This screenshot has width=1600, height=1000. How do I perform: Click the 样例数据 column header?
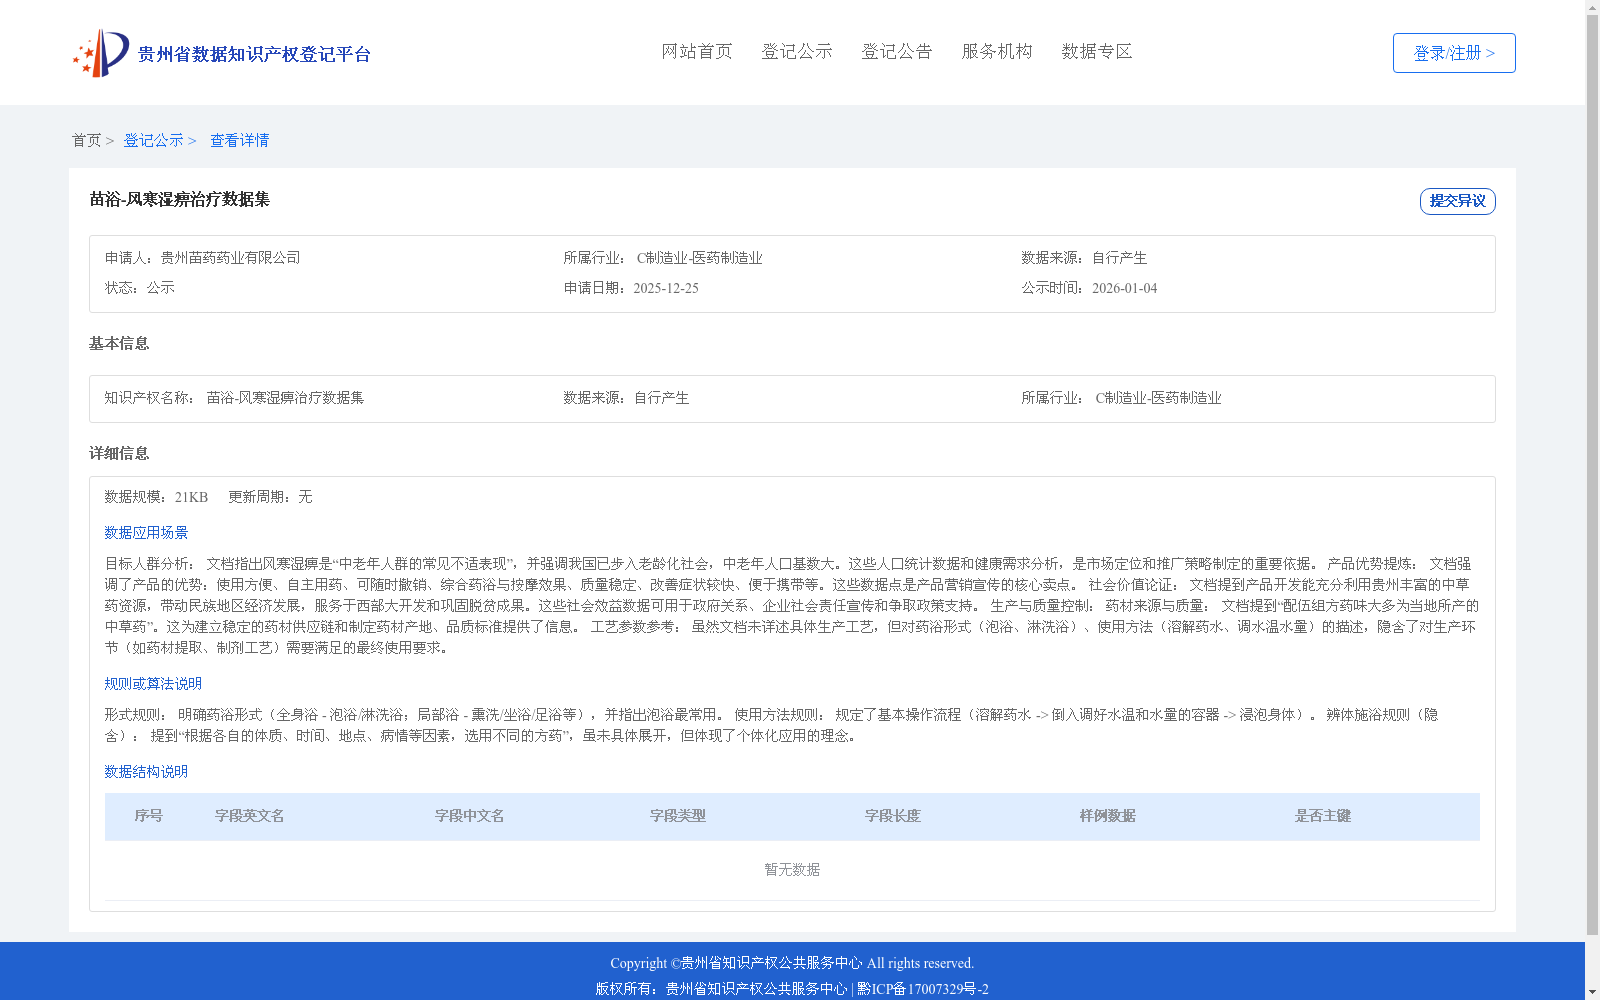pos(1108,816)
